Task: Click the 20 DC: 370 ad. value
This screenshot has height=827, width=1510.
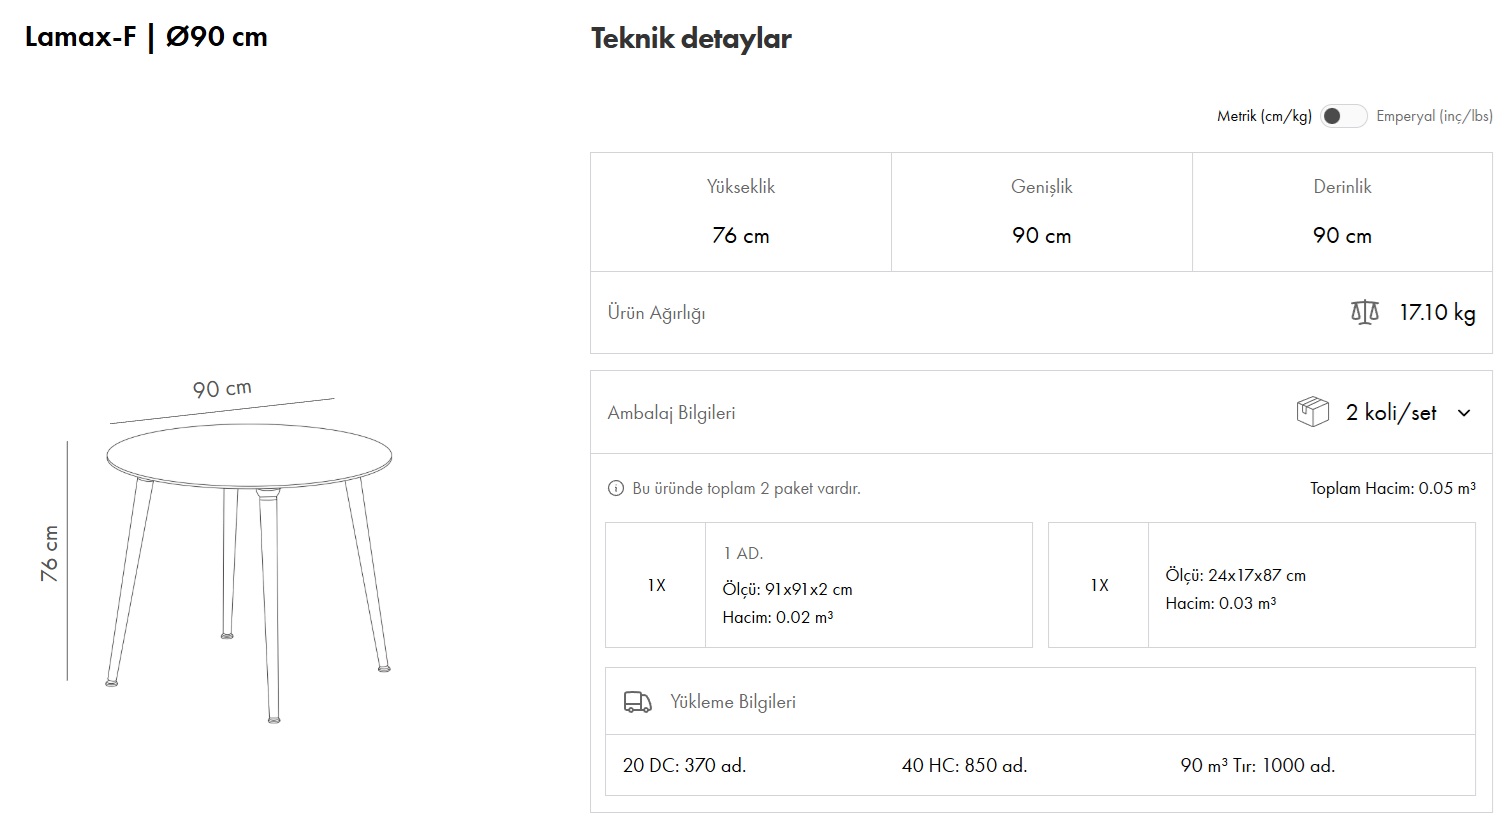Action: coord(684,766)
